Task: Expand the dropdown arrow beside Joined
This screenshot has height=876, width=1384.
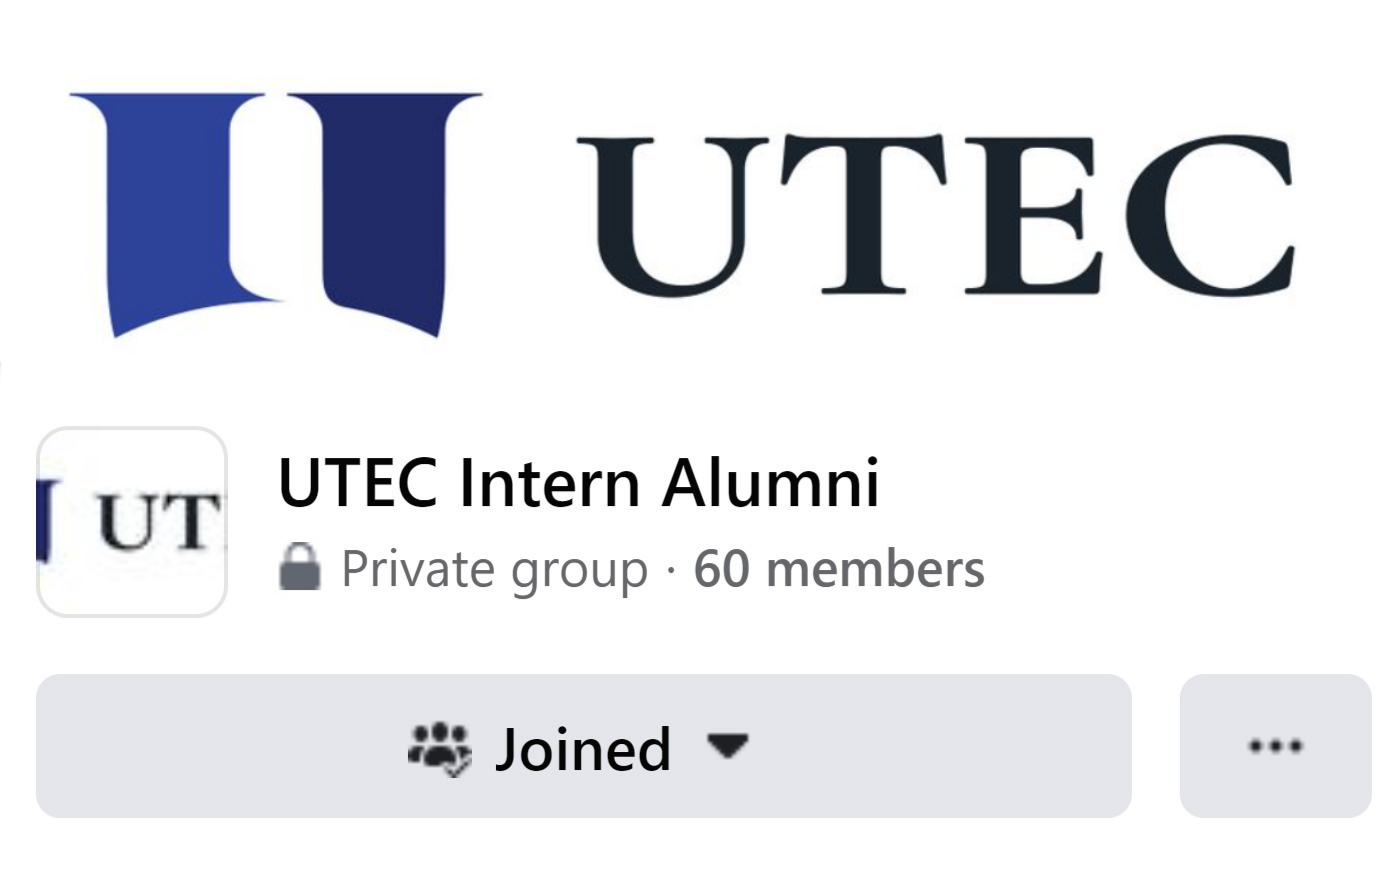Action: click(727, 745)
